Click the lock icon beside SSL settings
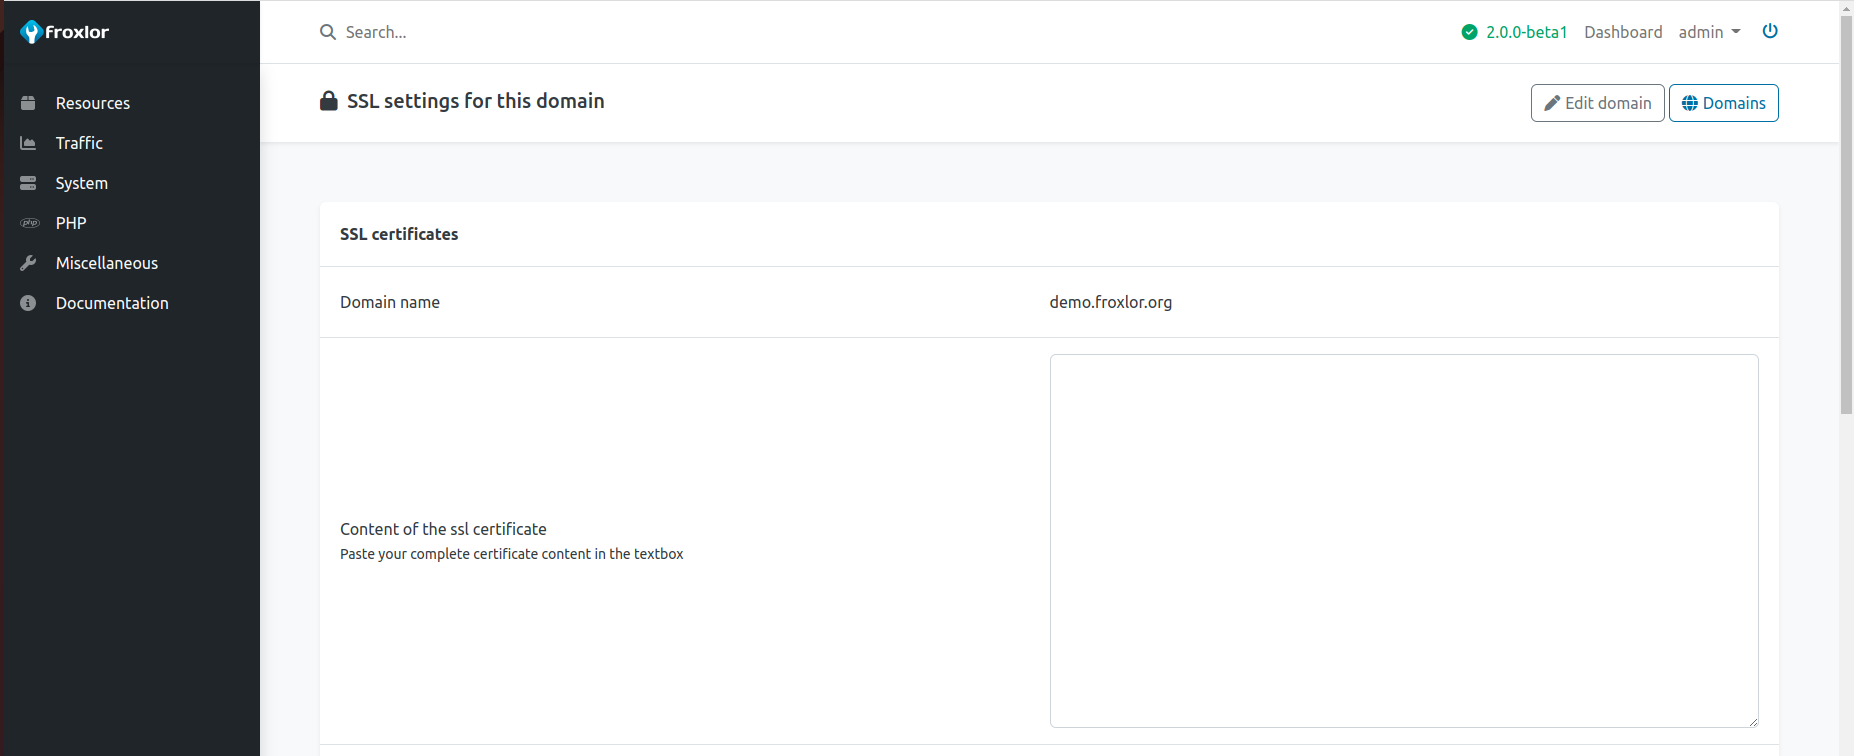1854x756 pixels. pyautogui.click(x=328, y=101)
